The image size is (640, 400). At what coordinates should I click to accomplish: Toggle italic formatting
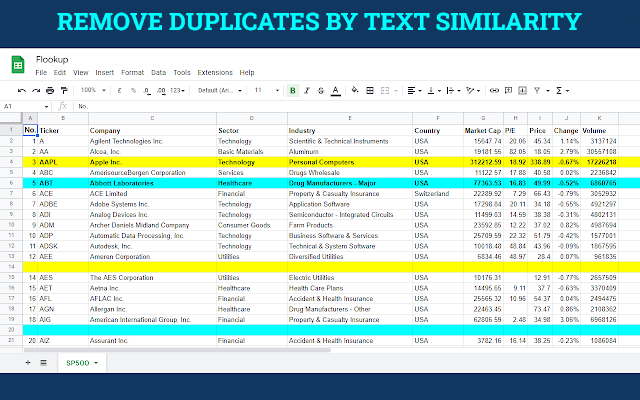(x=306, y=90)
